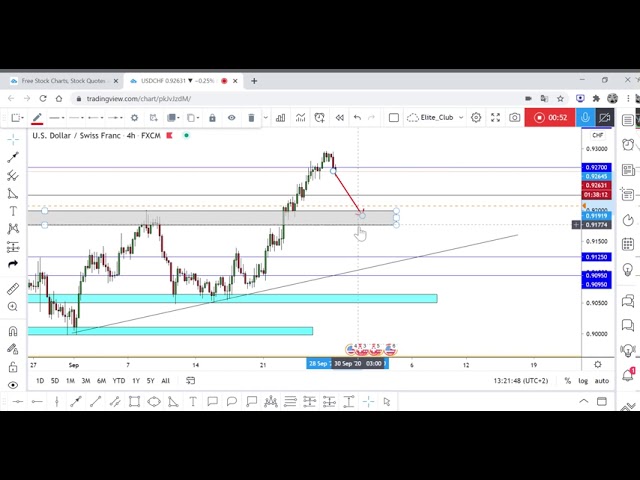
Task: Pick the ruler measure tool
Action: click(x=13, y=289)
